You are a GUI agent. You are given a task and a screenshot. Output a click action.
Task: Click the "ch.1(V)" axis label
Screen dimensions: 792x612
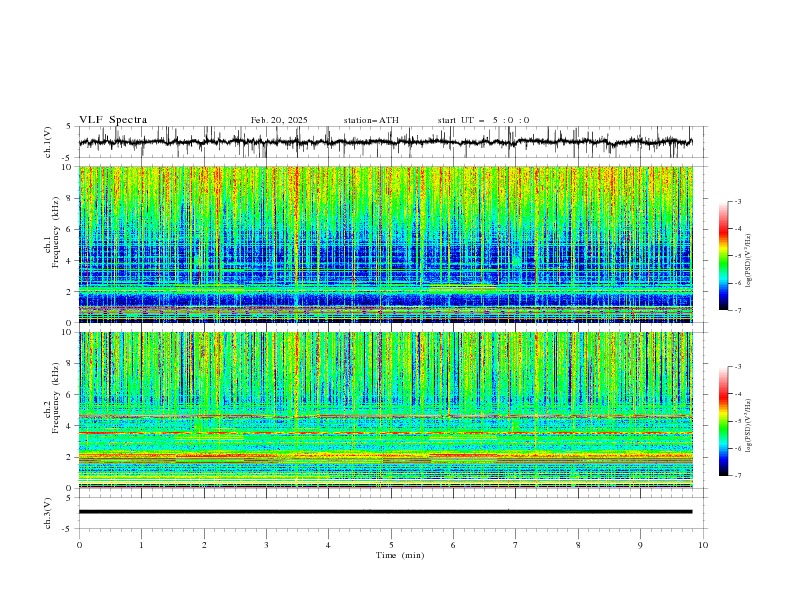48,142
